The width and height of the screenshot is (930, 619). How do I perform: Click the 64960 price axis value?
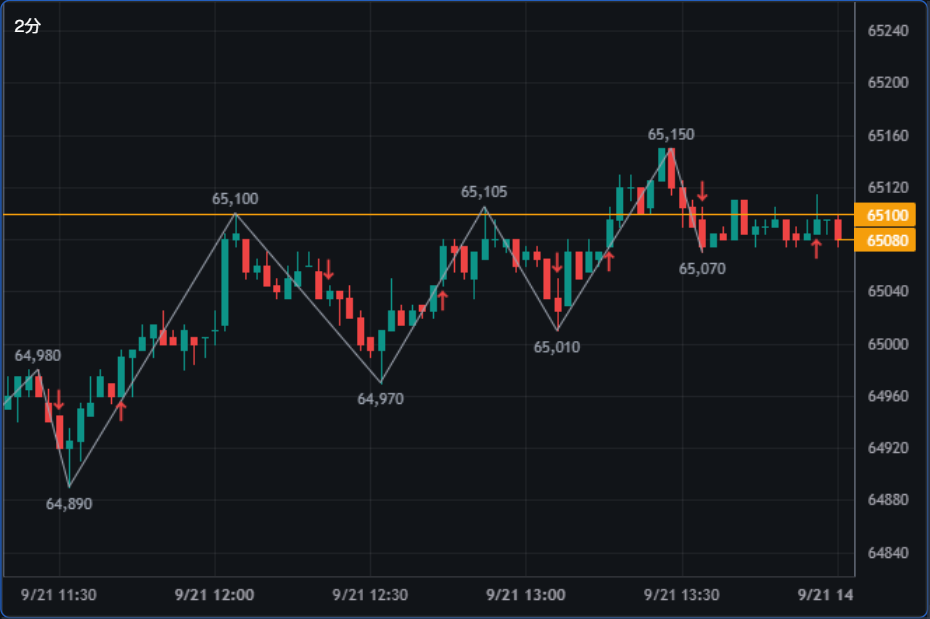tap(888, 396)
